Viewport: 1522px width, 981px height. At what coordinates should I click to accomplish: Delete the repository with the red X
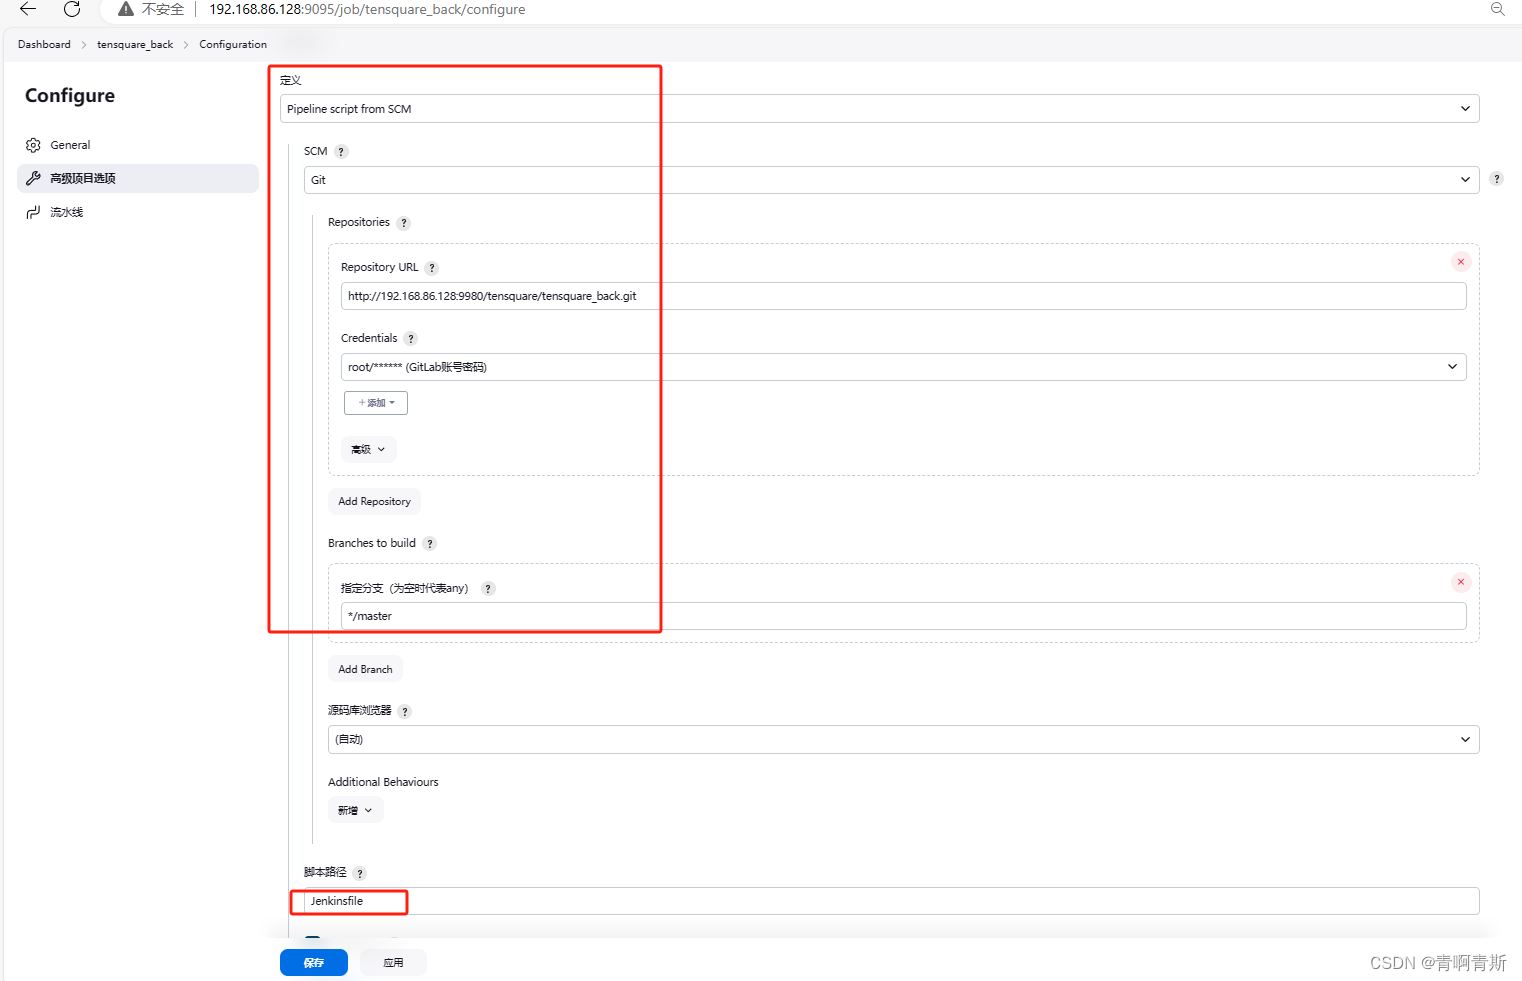point(1461,262)
